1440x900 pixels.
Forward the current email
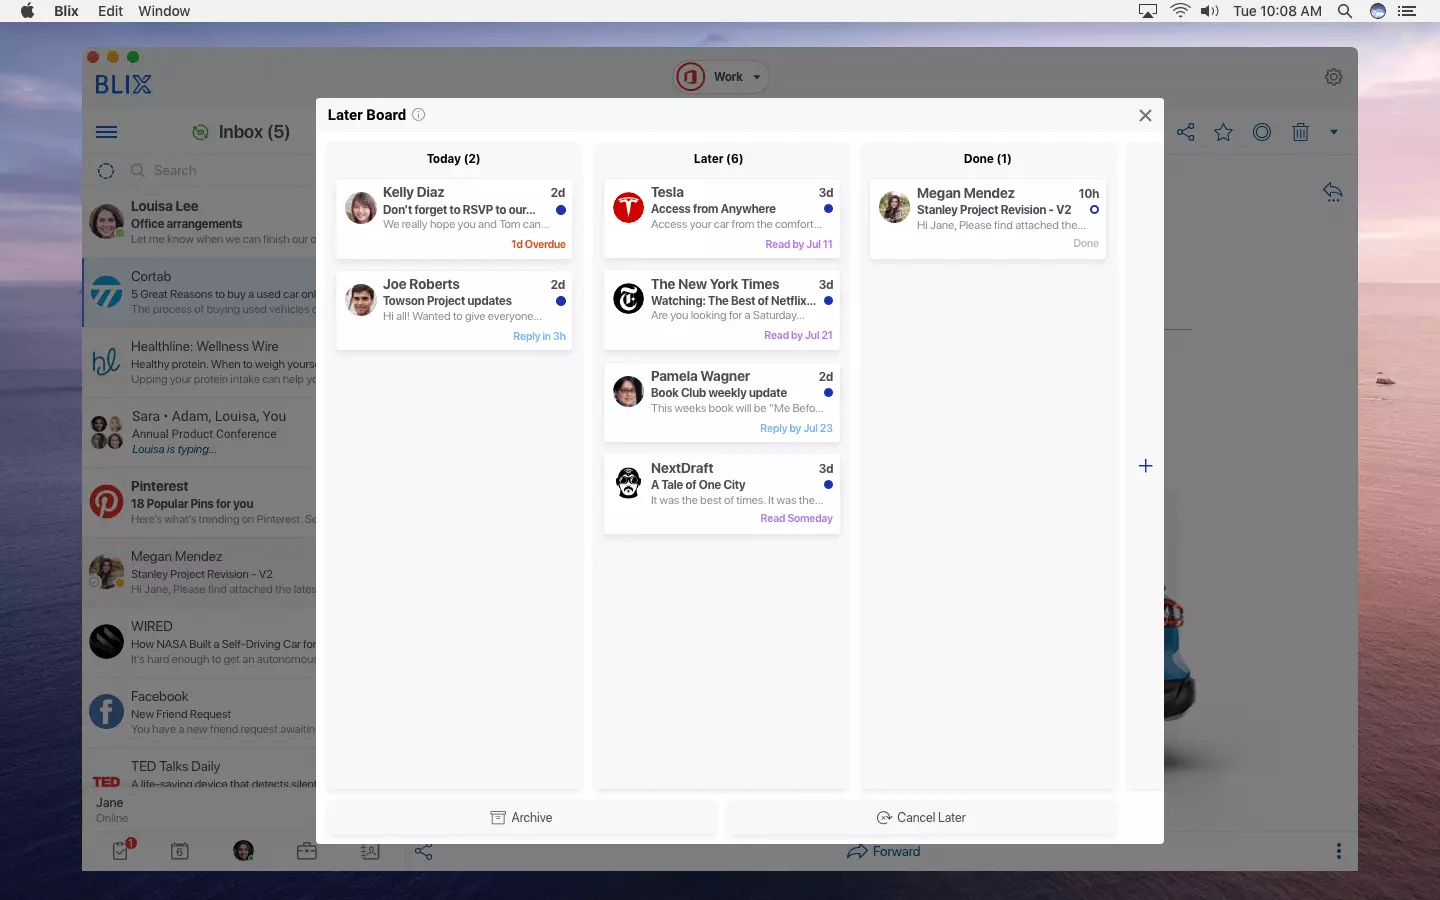click(x=884, y=852)
